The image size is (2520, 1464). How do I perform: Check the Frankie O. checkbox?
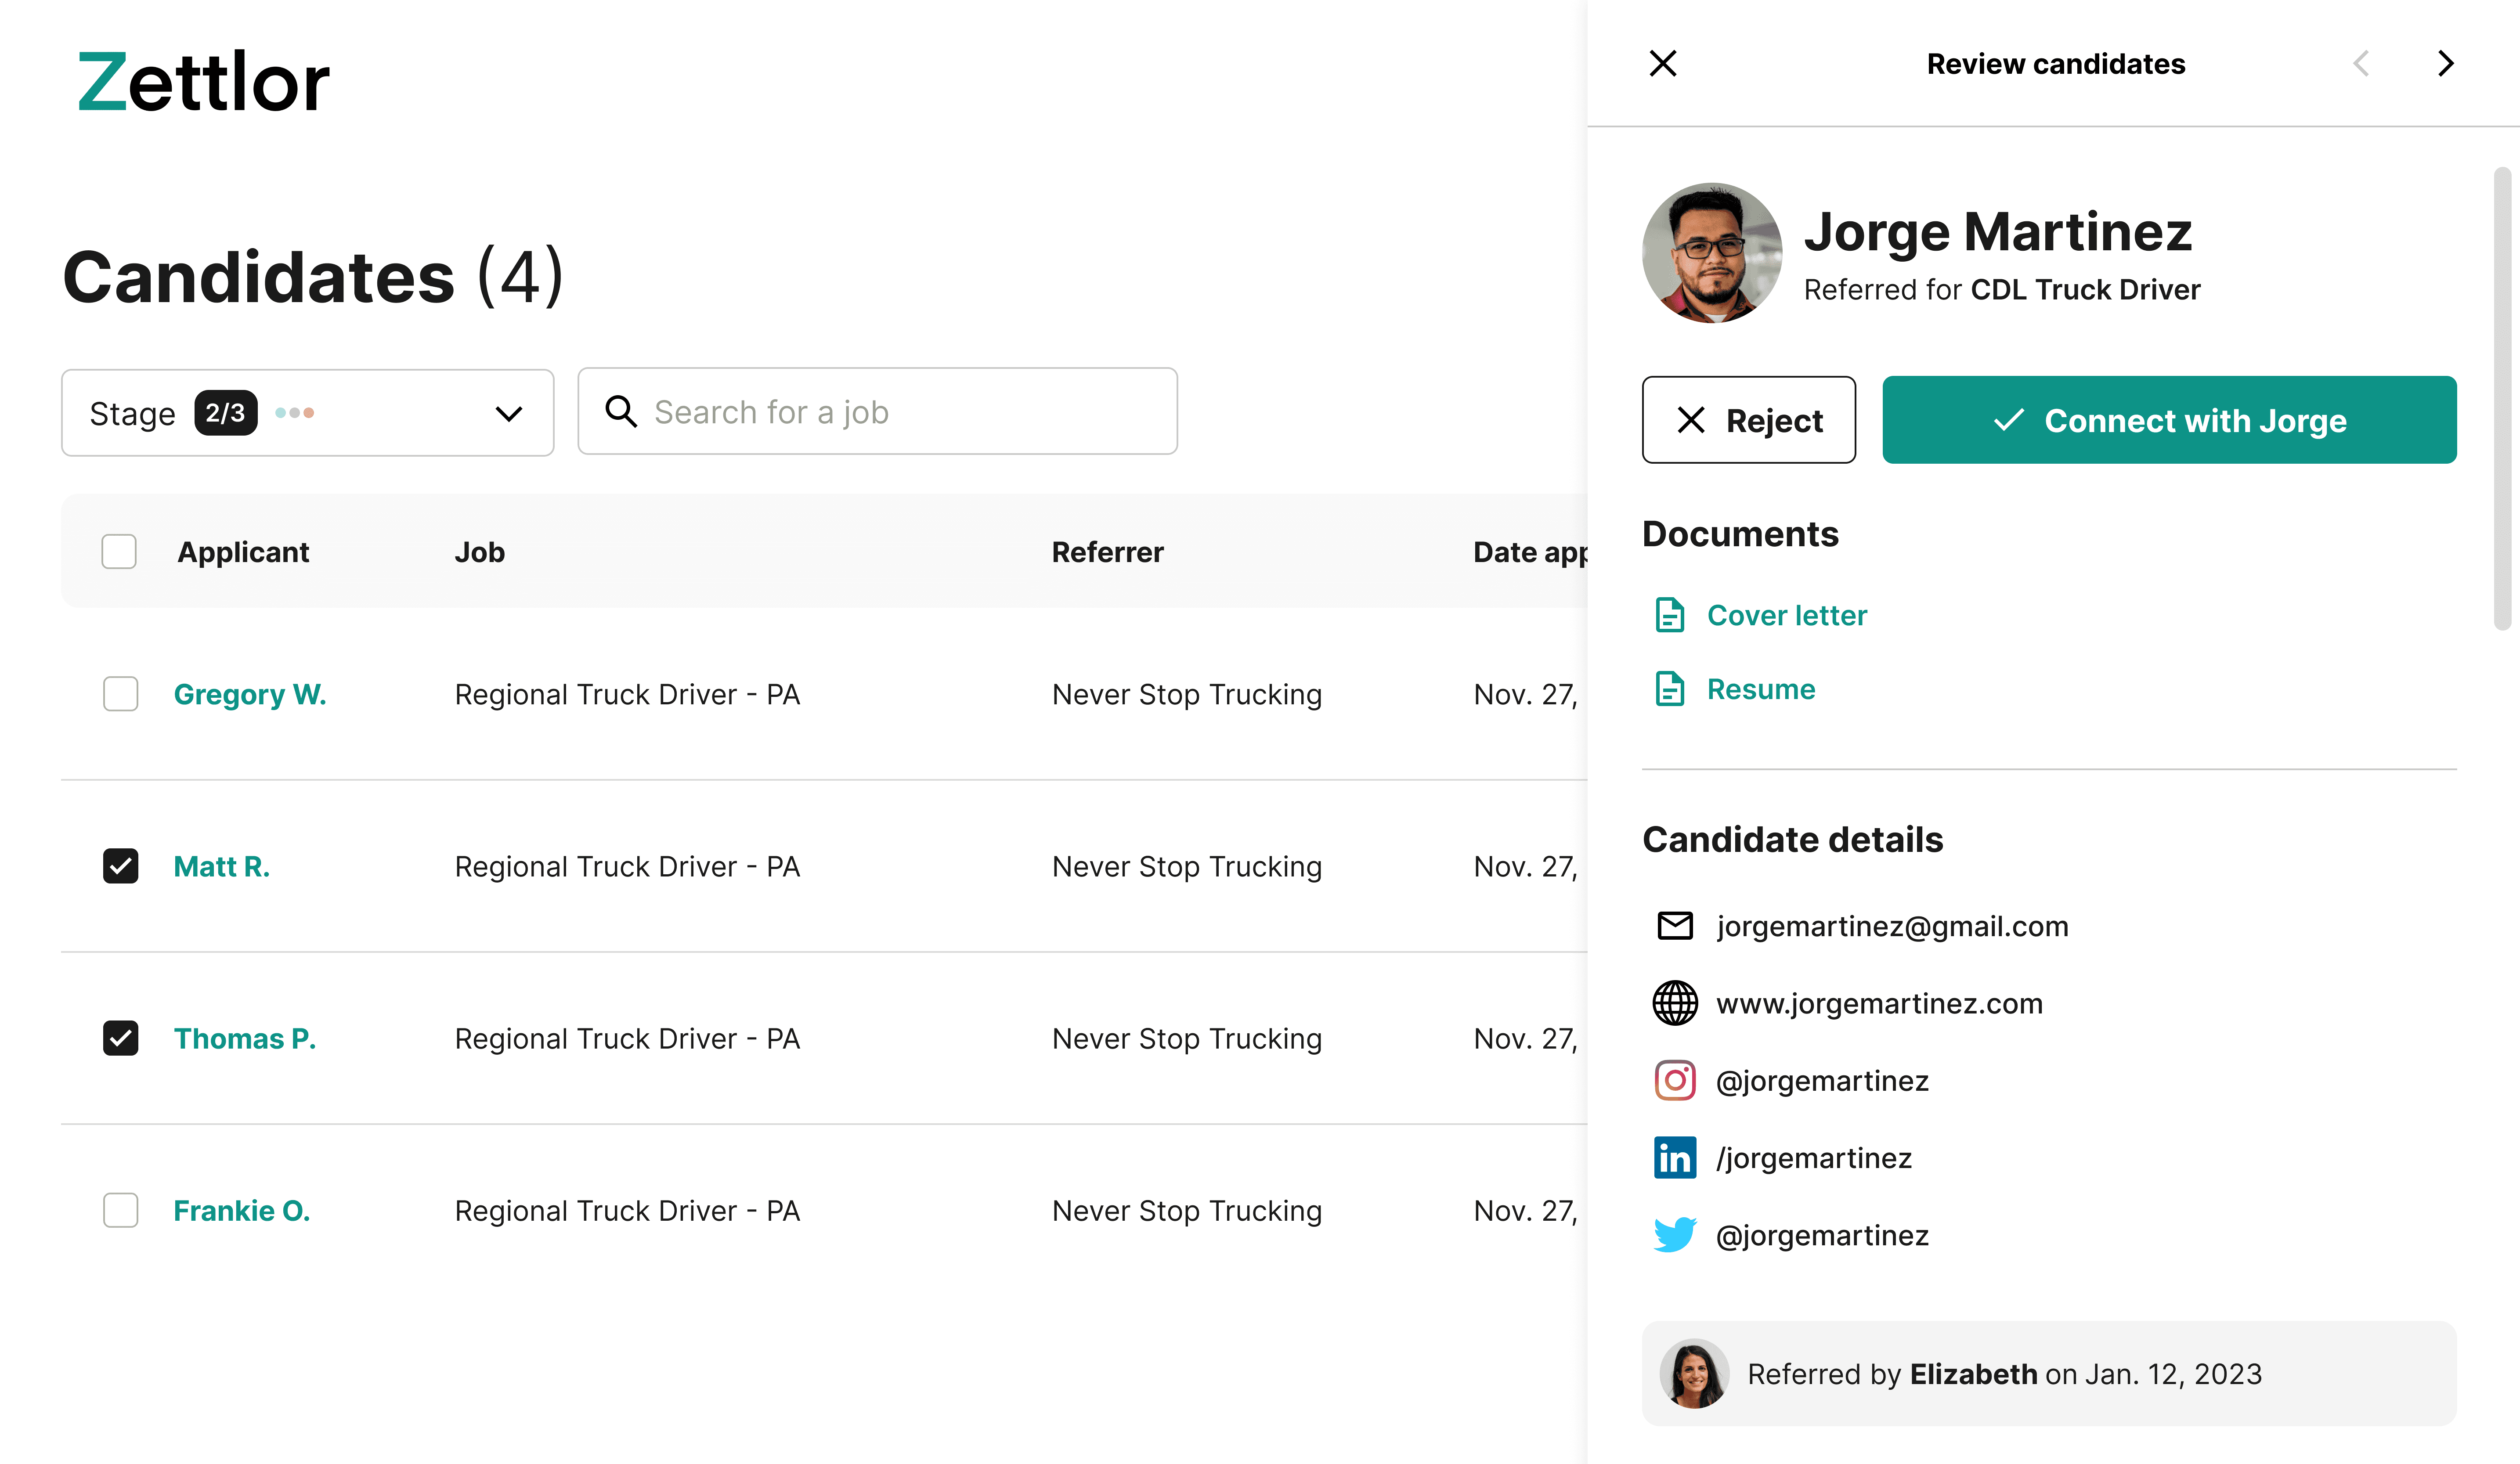121,1210
